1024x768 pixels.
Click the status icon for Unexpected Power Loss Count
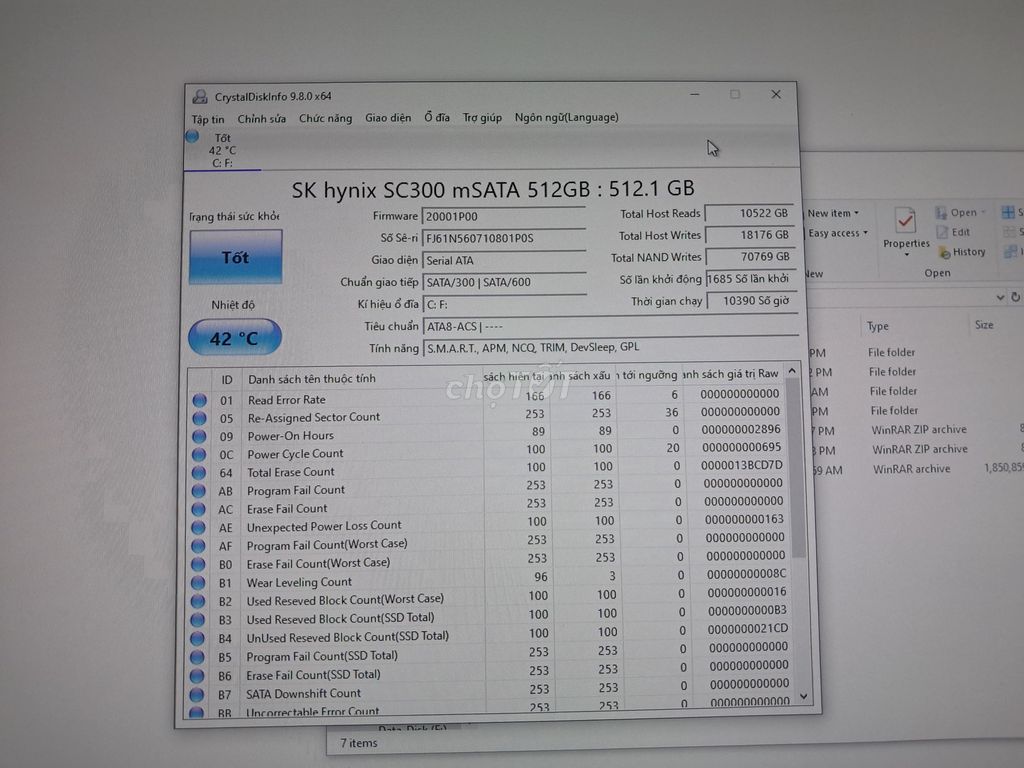coord(199,527)
